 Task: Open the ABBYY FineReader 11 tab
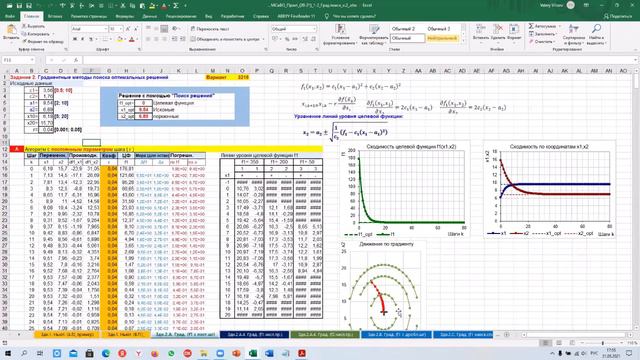(x=296, y=16)
